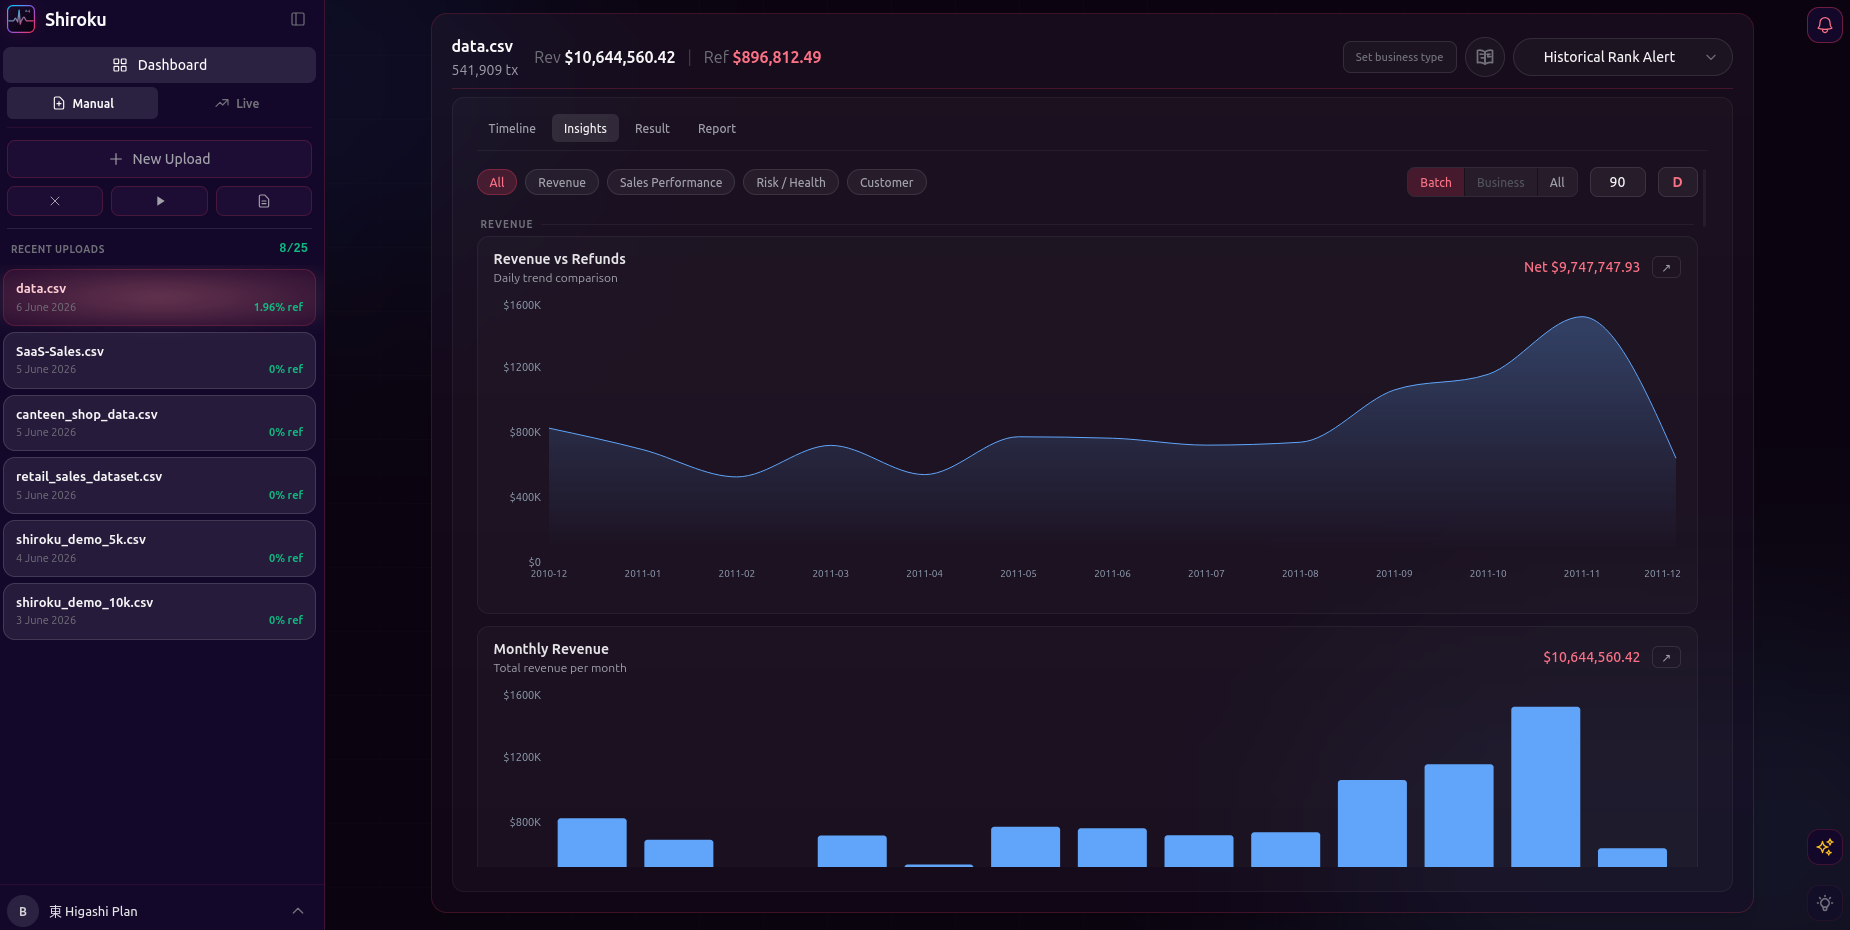This screenshot has width=1850, height=930.
Task: Expand the Monthly Revenue chart
Action: pyautogui.click(x=1666, y=657)
